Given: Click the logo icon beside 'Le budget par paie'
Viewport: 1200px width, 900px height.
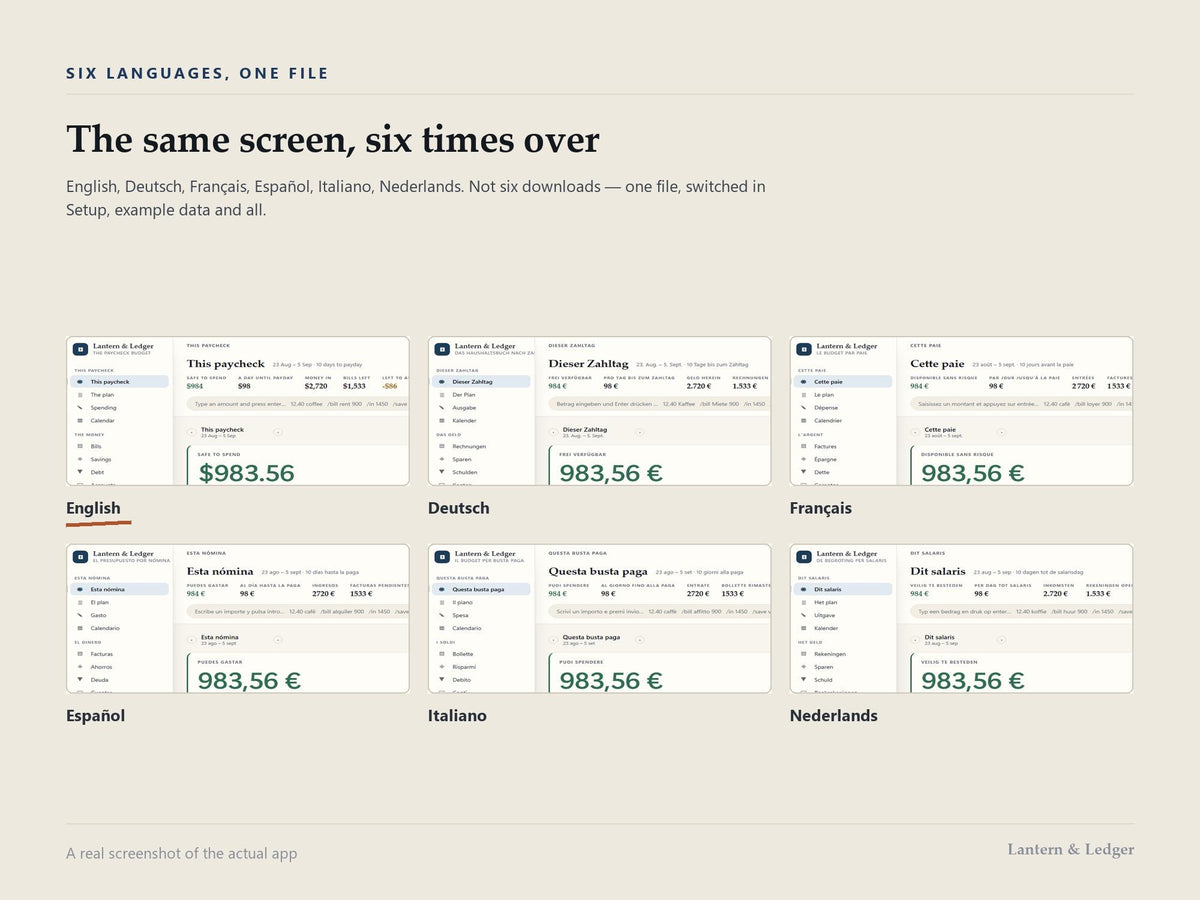Looking at the screenshot, I should pos(804,349).
